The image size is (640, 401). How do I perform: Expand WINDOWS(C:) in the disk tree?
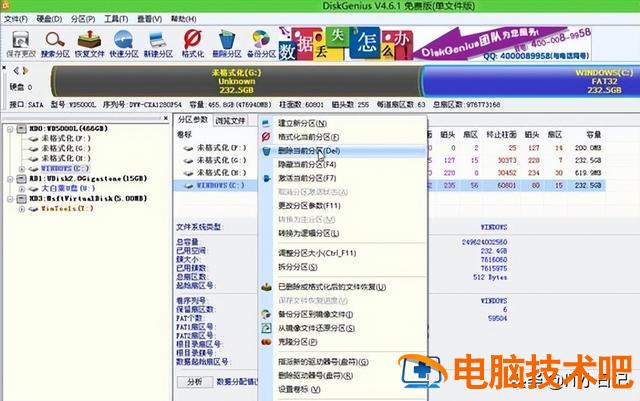tap(22, 169)
